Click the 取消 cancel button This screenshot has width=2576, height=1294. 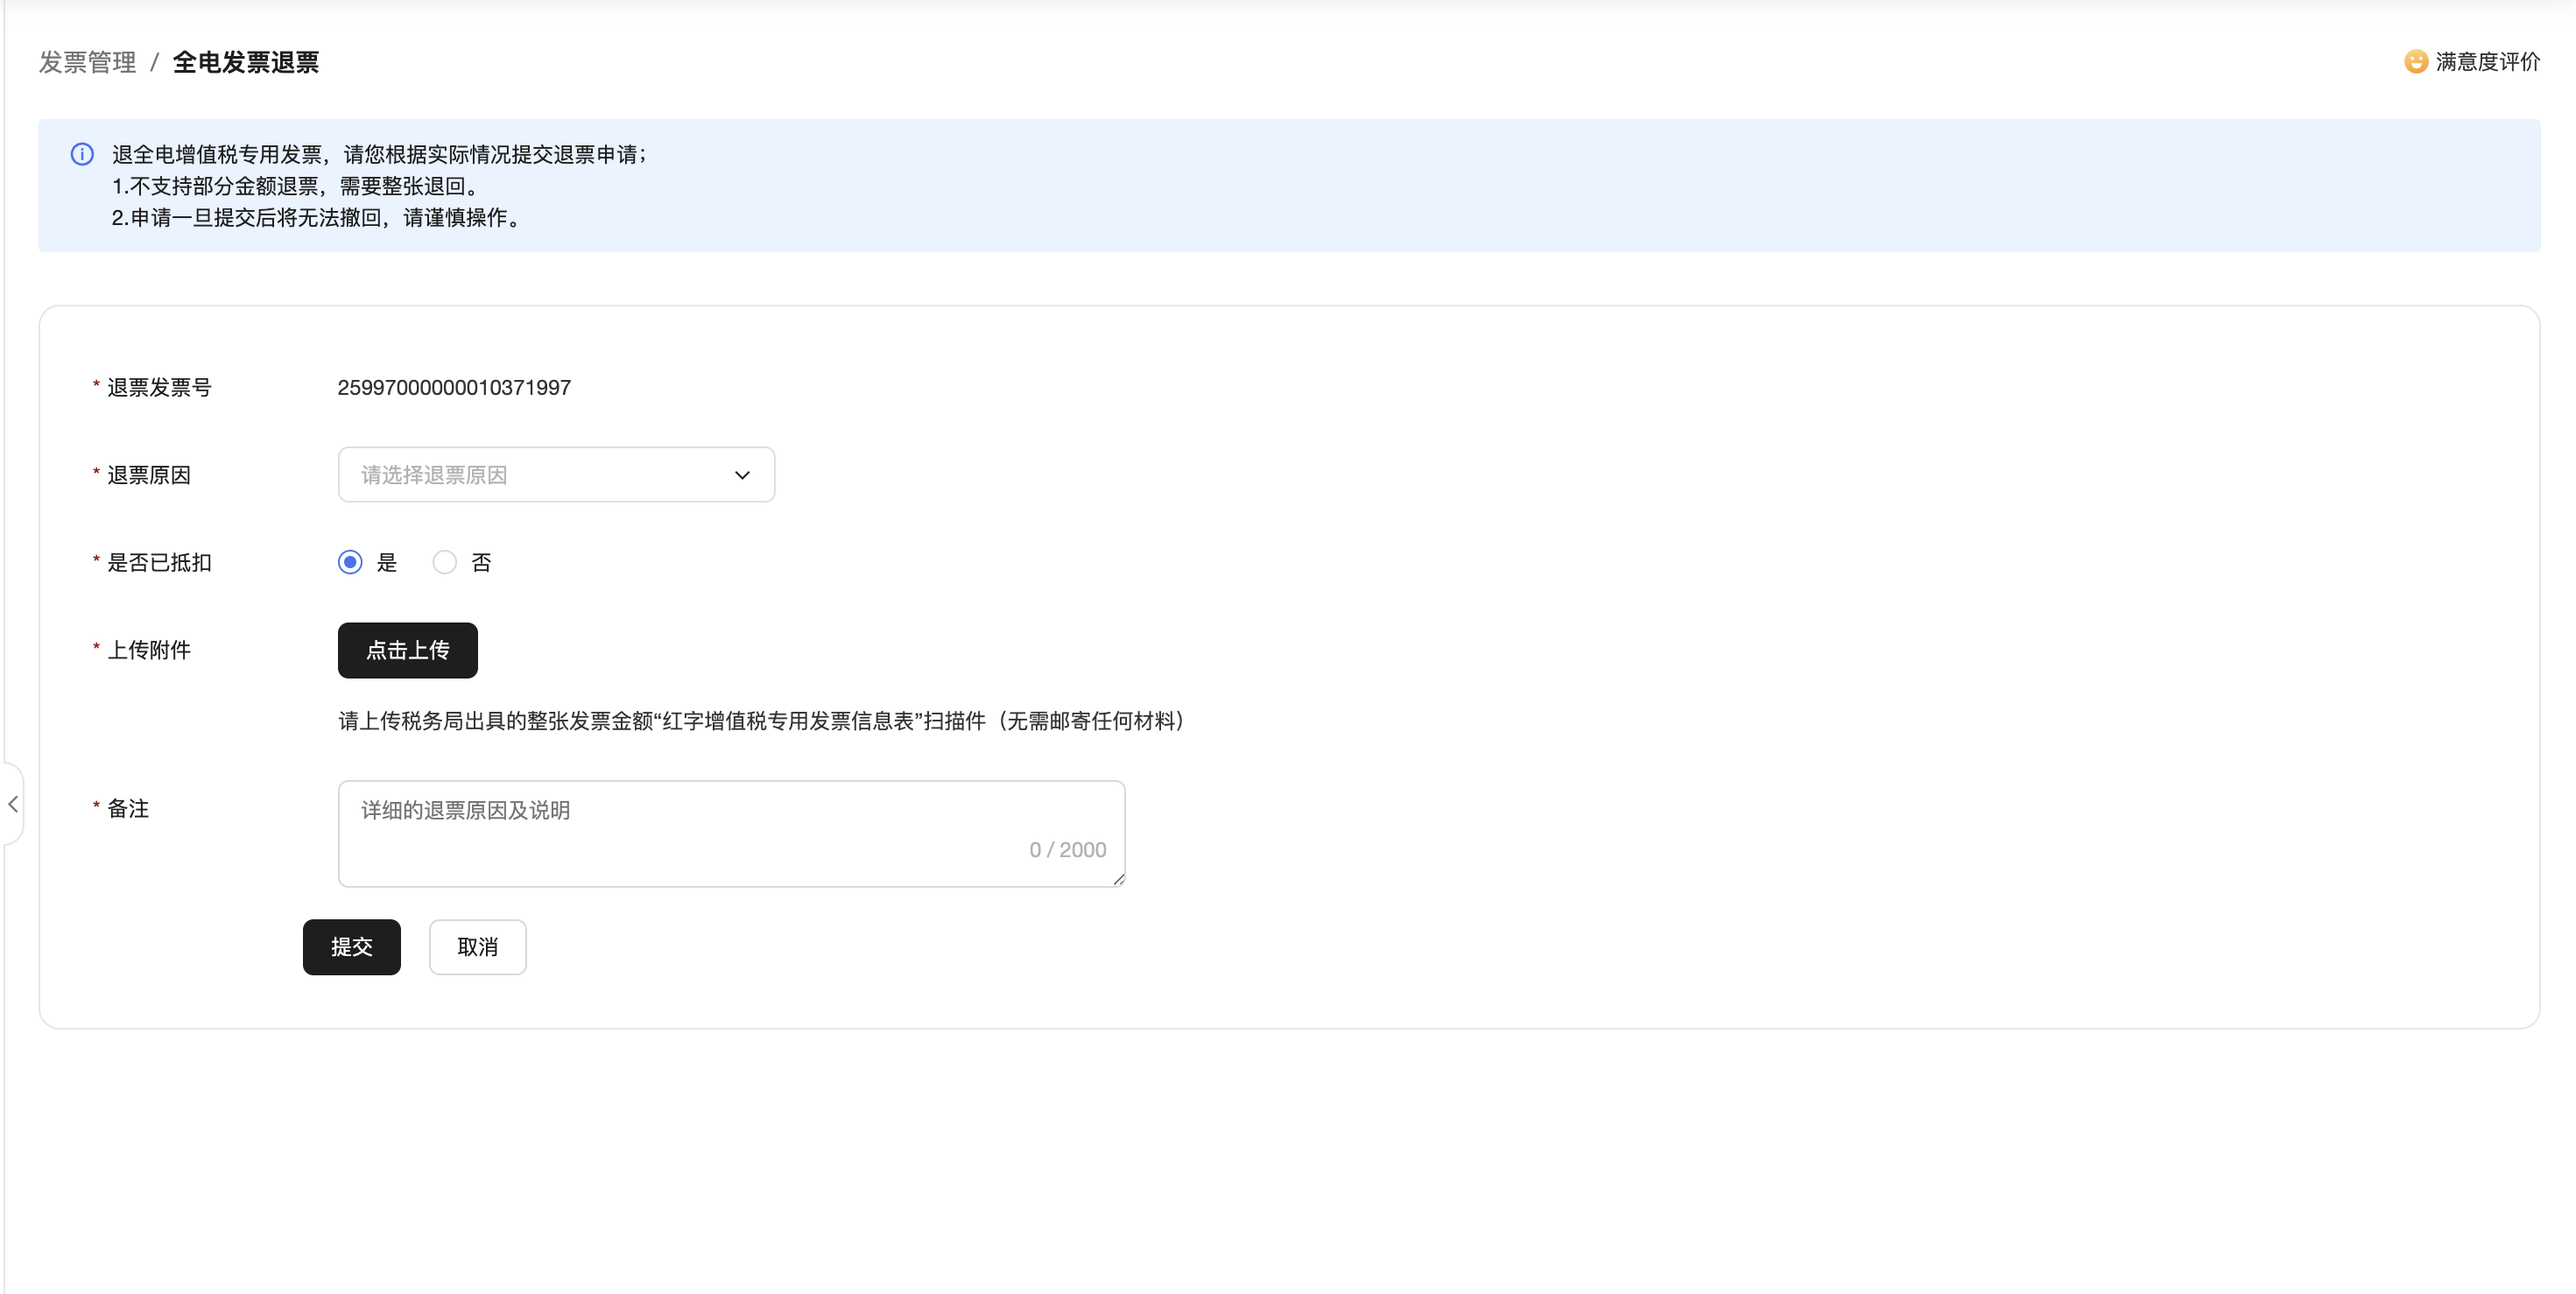click(x=477, y=946)
